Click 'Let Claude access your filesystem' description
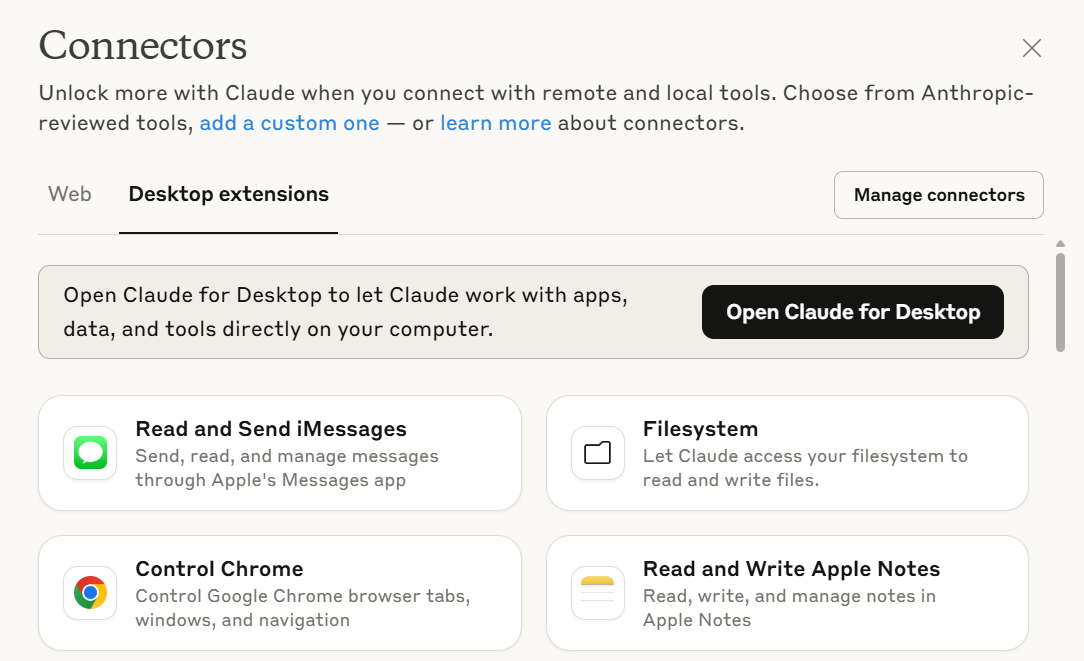Screen dimensions: 1084x661 [805, 468]
